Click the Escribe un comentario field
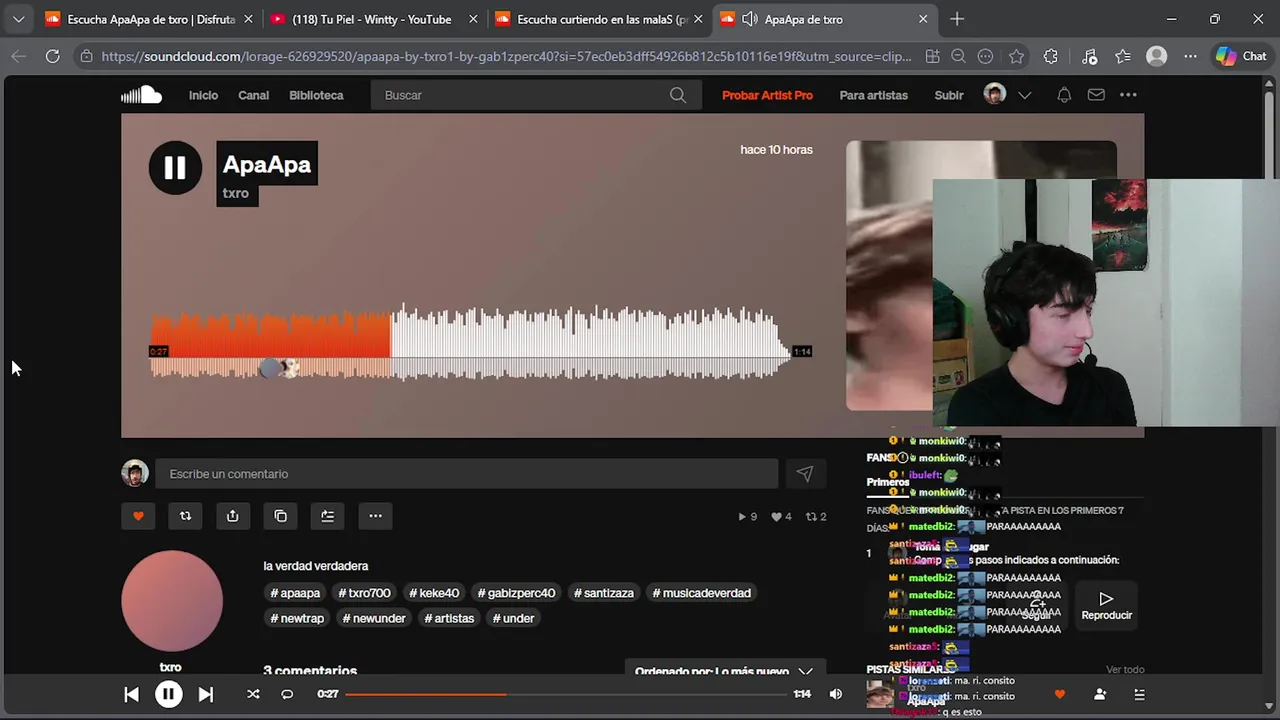1280x720 pixels. coord(466,474)
